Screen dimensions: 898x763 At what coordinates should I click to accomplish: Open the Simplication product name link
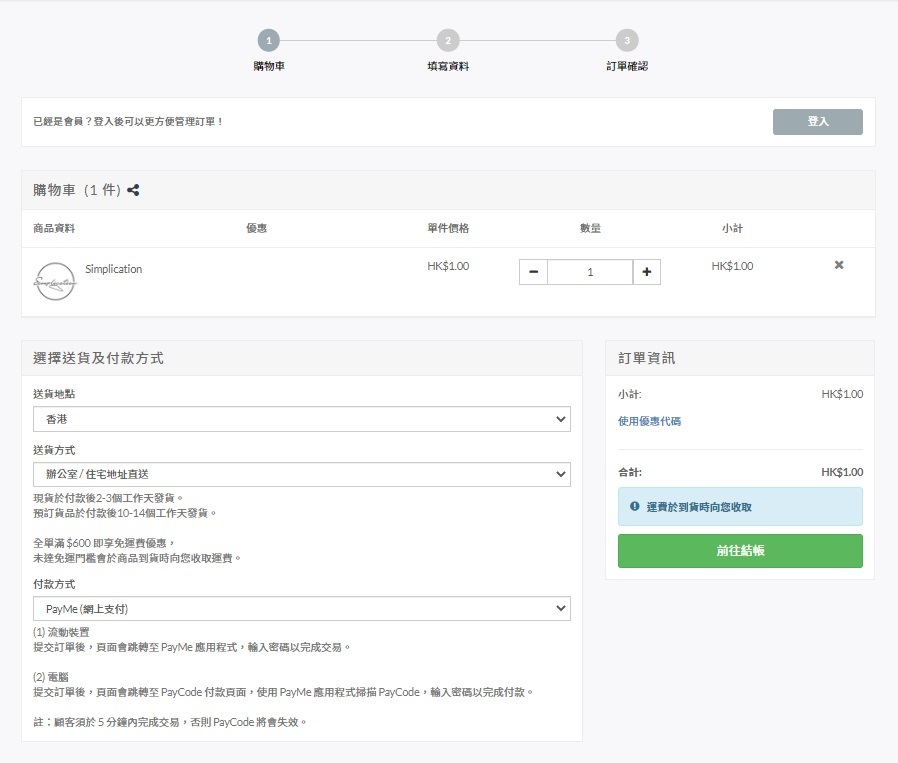pos(113,269)
